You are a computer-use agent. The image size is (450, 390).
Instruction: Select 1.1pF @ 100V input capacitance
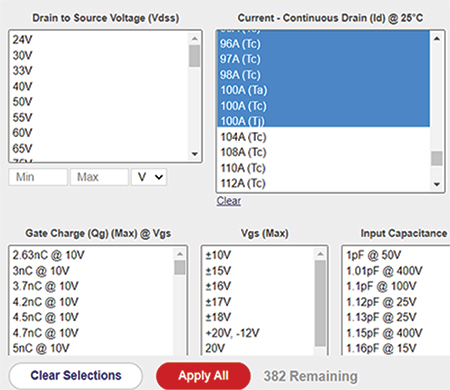[397, 286]
